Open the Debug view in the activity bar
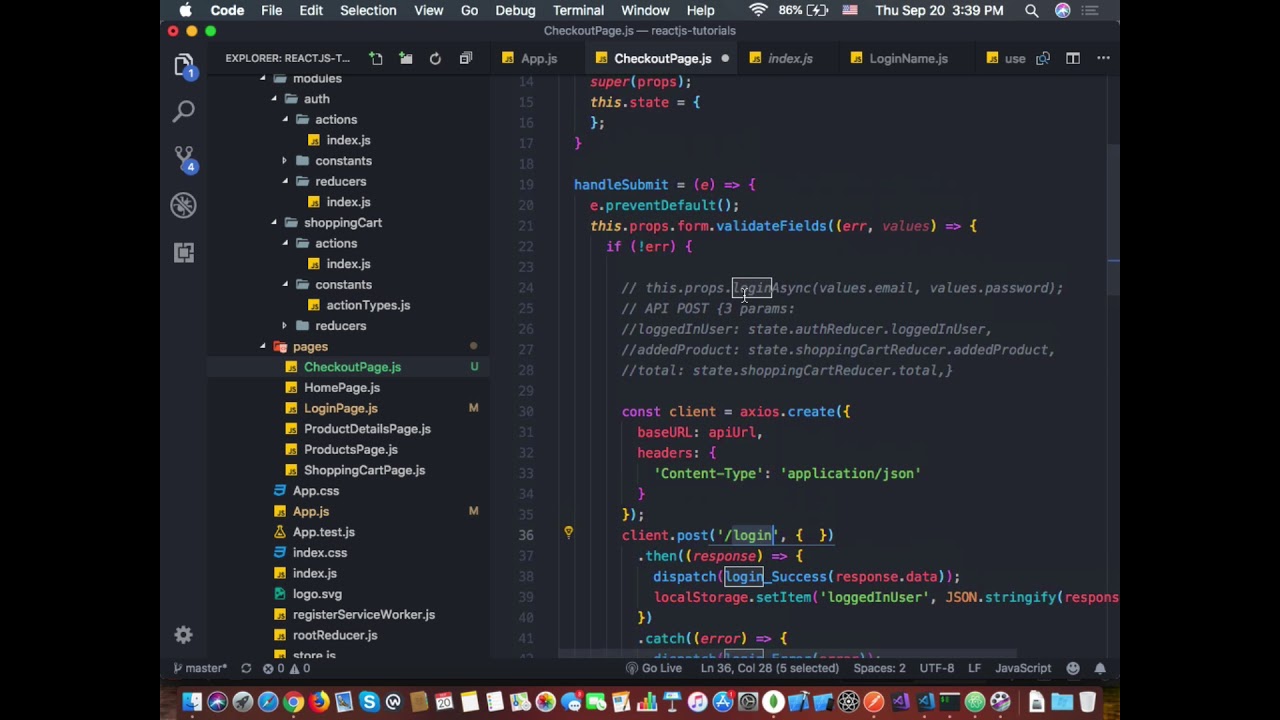This screenshot has height=720, width=1280. [x=184, y=205]
